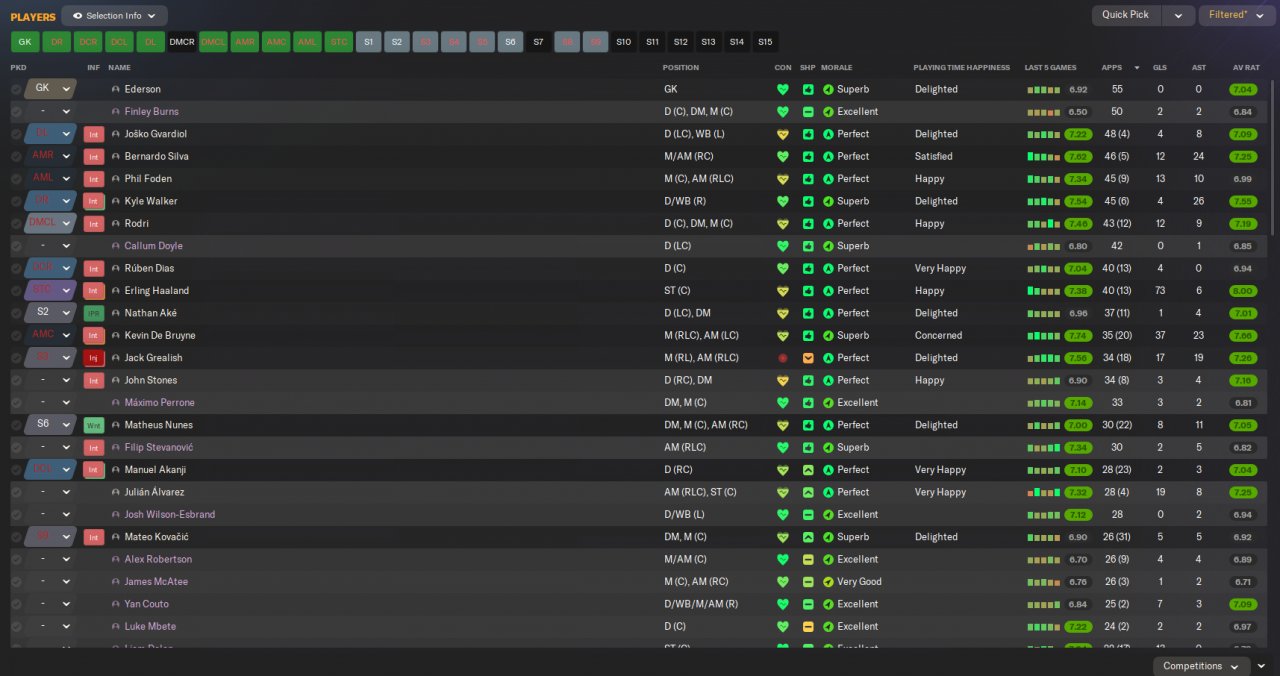Select the S7 substitute slot
1280x676 pixels.
point(538,42)
